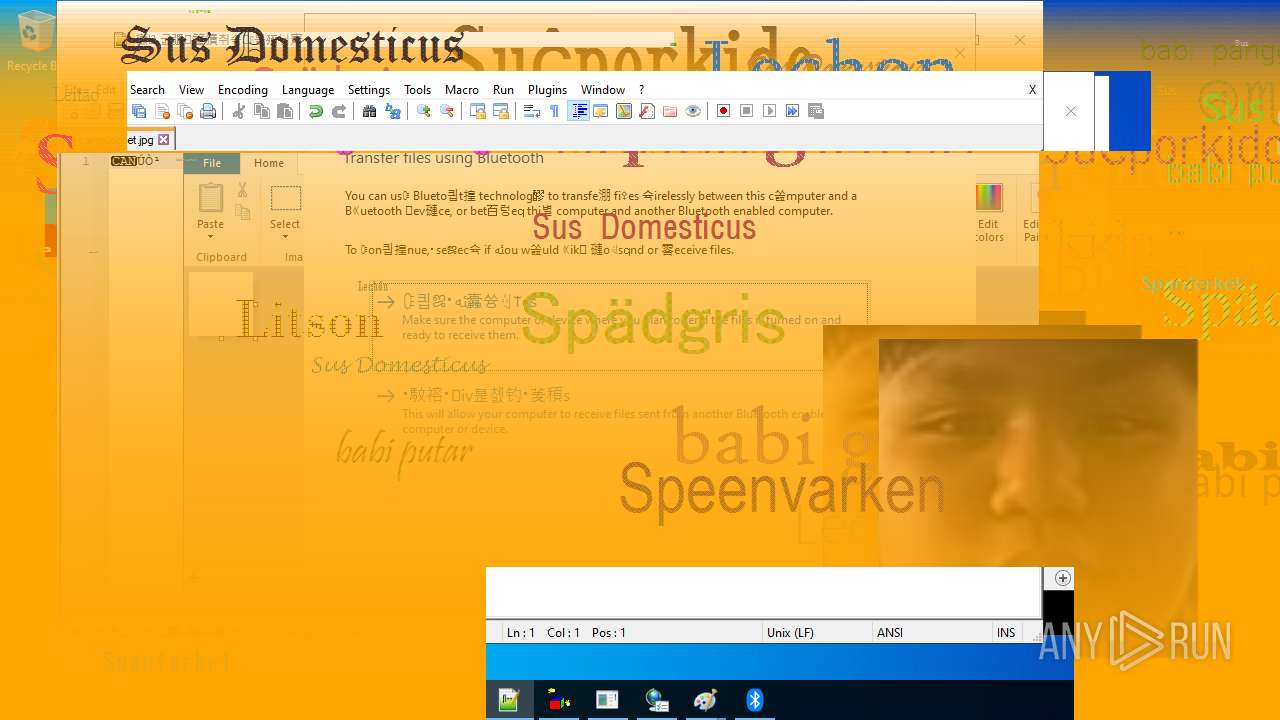Click the Save Recorded Macro icon
Screen dimensions: 1280x720
coord(816,111)
